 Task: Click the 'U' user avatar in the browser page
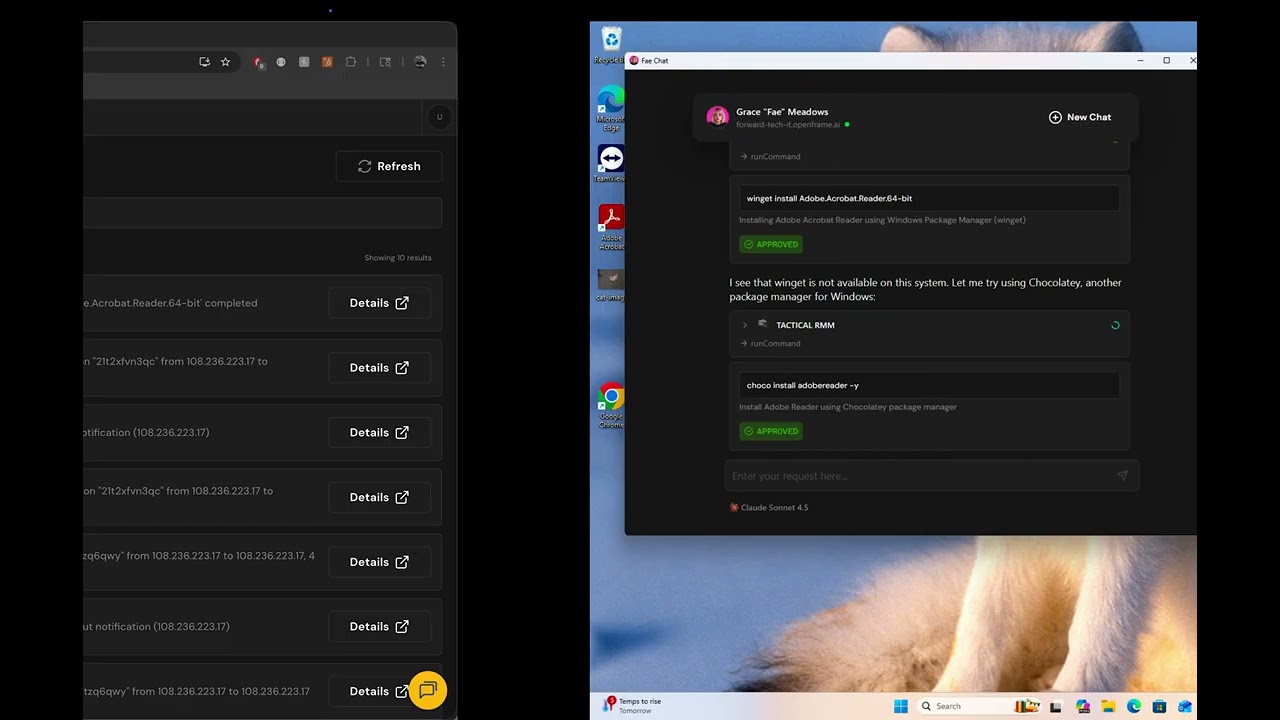[438, 117]
